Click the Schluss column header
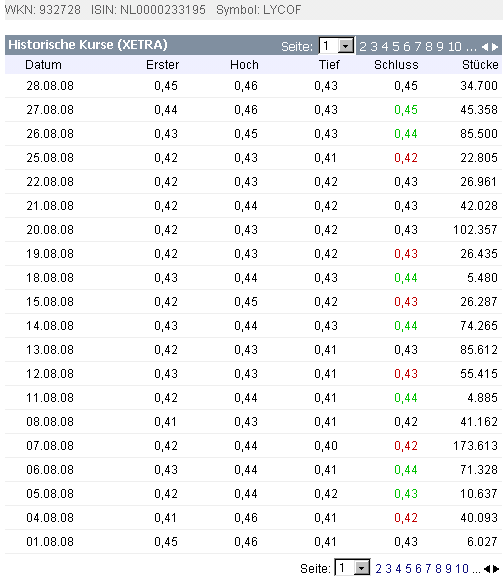The image size is (503, 581). pos(396,65)
